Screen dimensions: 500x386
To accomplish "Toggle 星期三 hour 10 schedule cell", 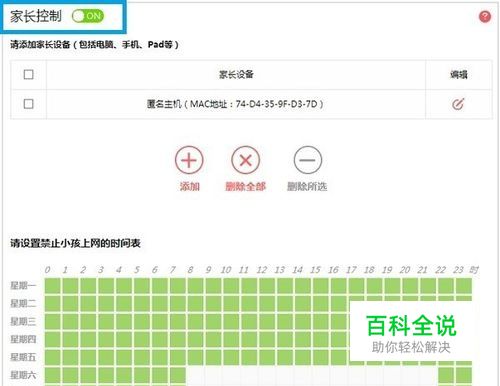I will click(231, 322).
